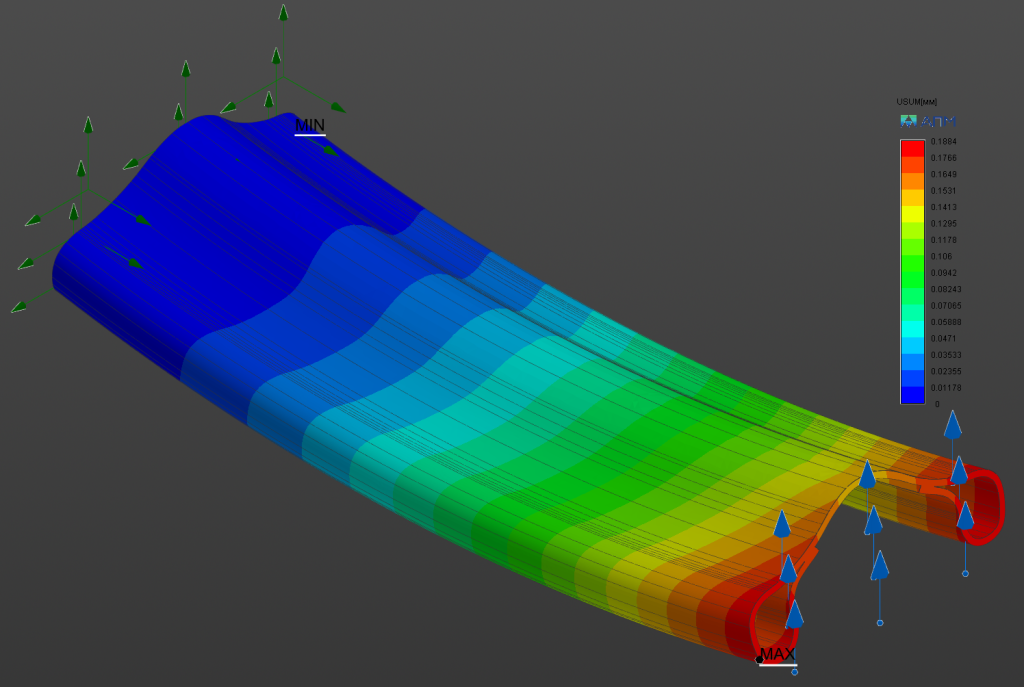Pick the dark blue bottom legend swatch
Image resolution: width=1024 pixels, height=687 pixels.
click(x=912, y=395)
